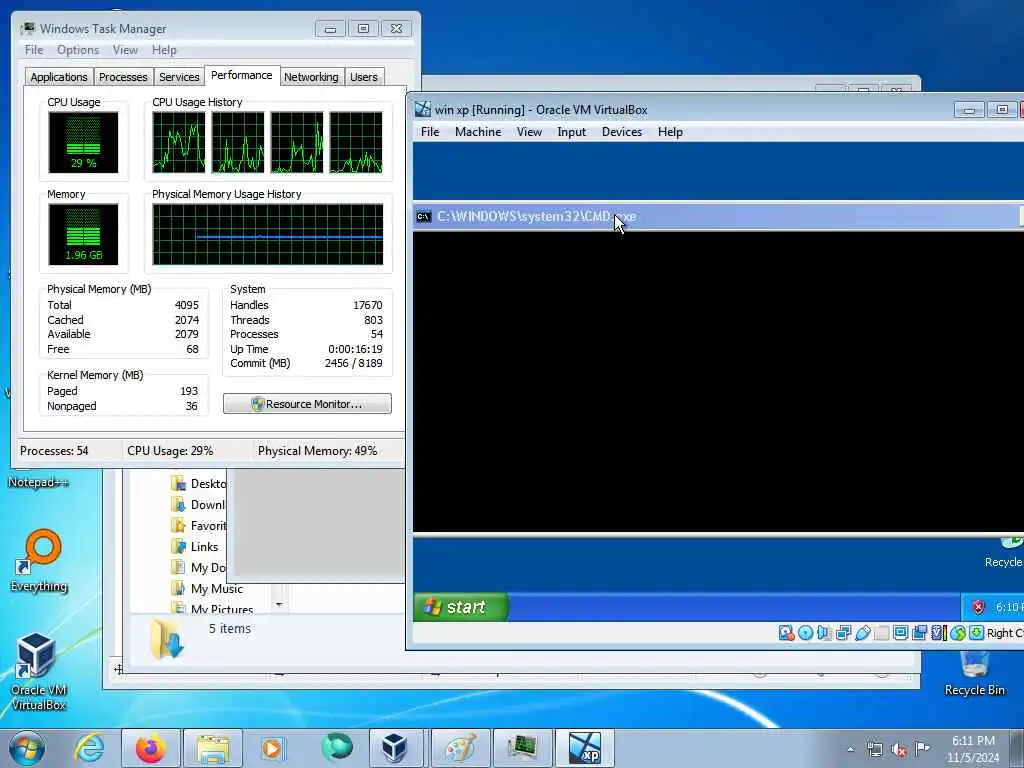The height and width of the screenshot is (768, 1024).
Task: Click win xp VM taskbar button
Action: point(584,748)
